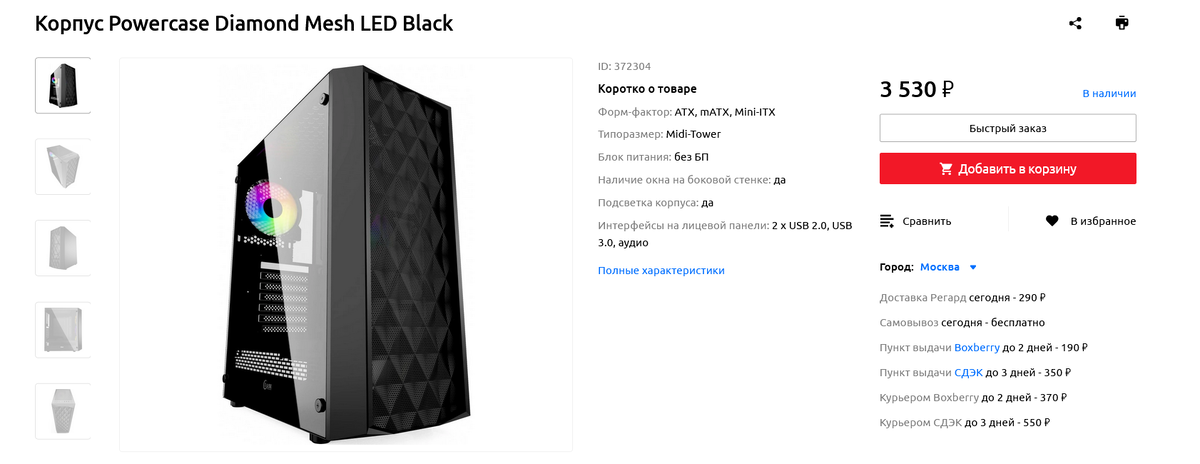Select the third case thumbnail
Image resolution: width=1200 pixels, height=464 pixels.
(x=63, y=247)
